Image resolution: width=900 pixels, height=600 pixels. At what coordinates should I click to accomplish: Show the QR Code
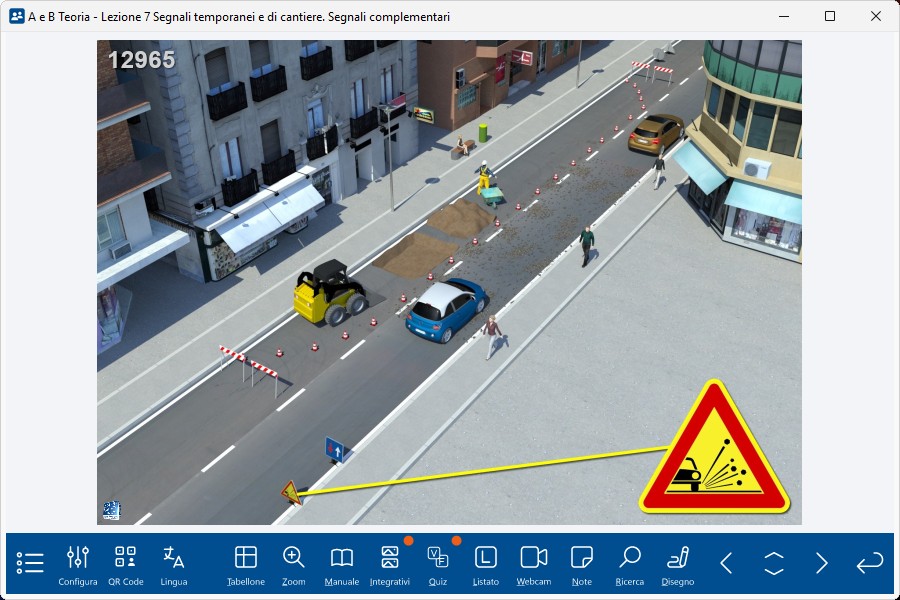point(126,564)
